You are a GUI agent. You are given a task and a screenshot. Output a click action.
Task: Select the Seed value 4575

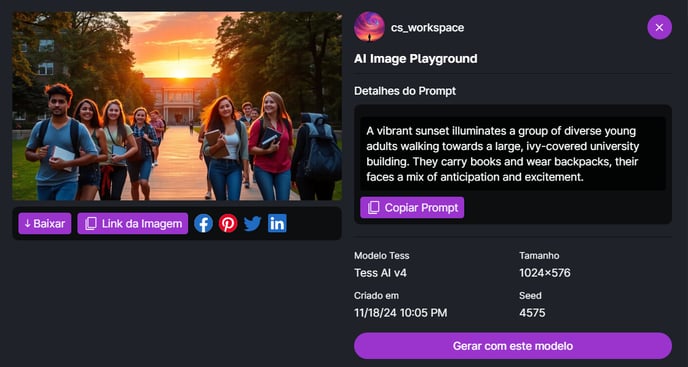point(532,313)
